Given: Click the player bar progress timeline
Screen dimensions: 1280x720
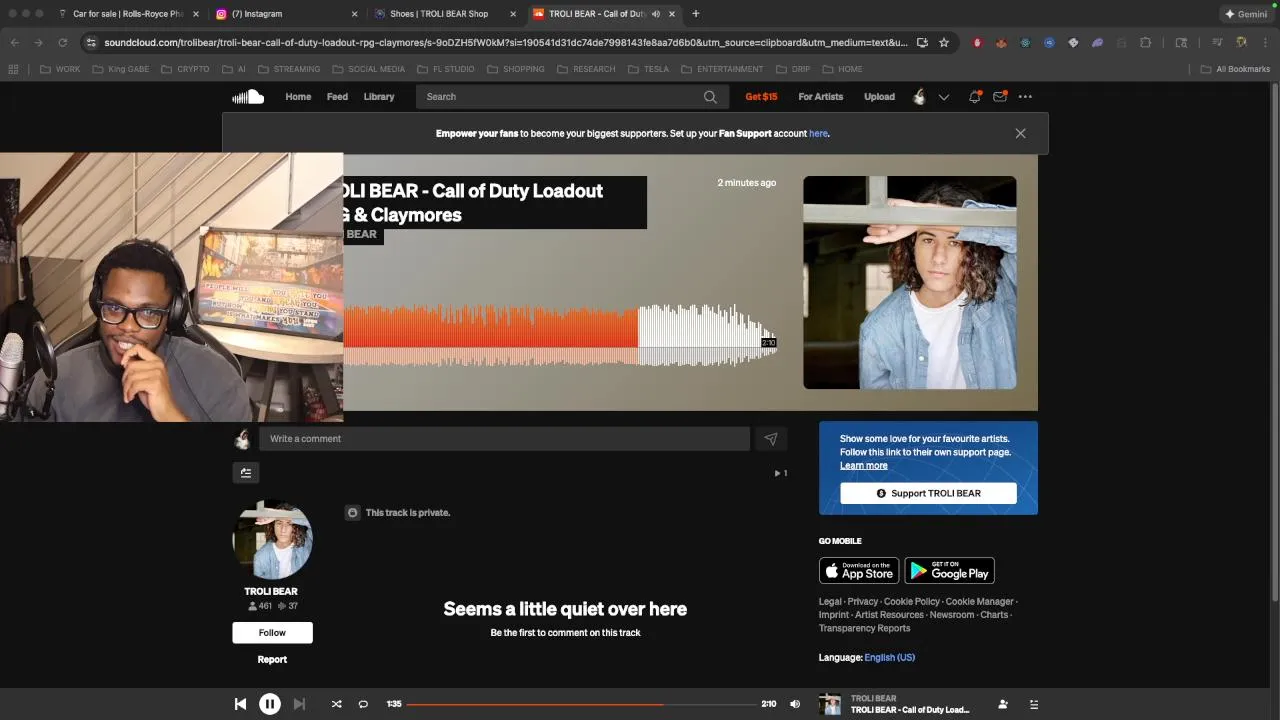Looking at the screenshot, I should [581, 704].
